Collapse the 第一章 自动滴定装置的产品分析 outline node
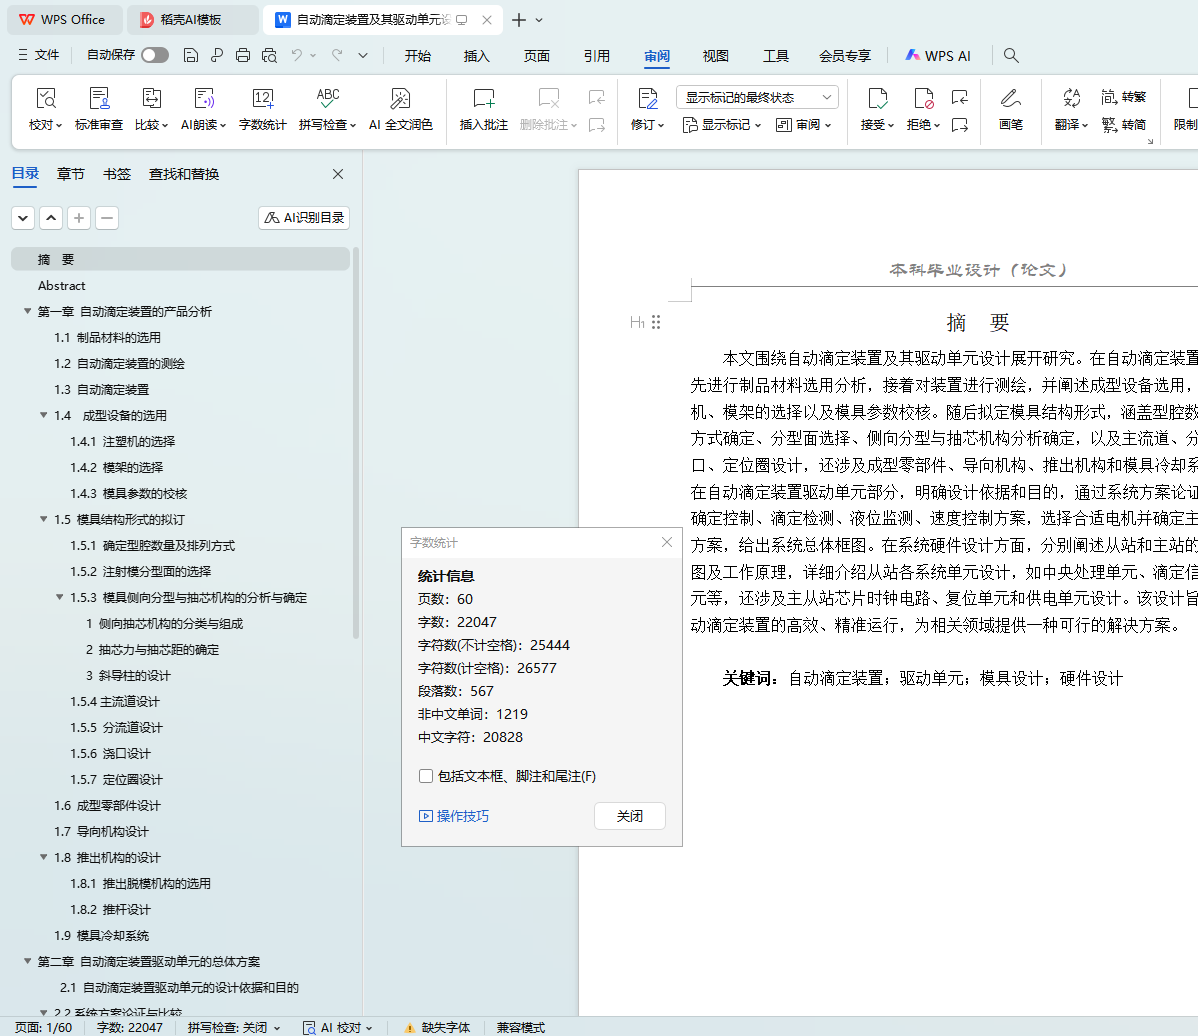The height and width of the screenshot is (1036, 1198). tap(27, 312)
